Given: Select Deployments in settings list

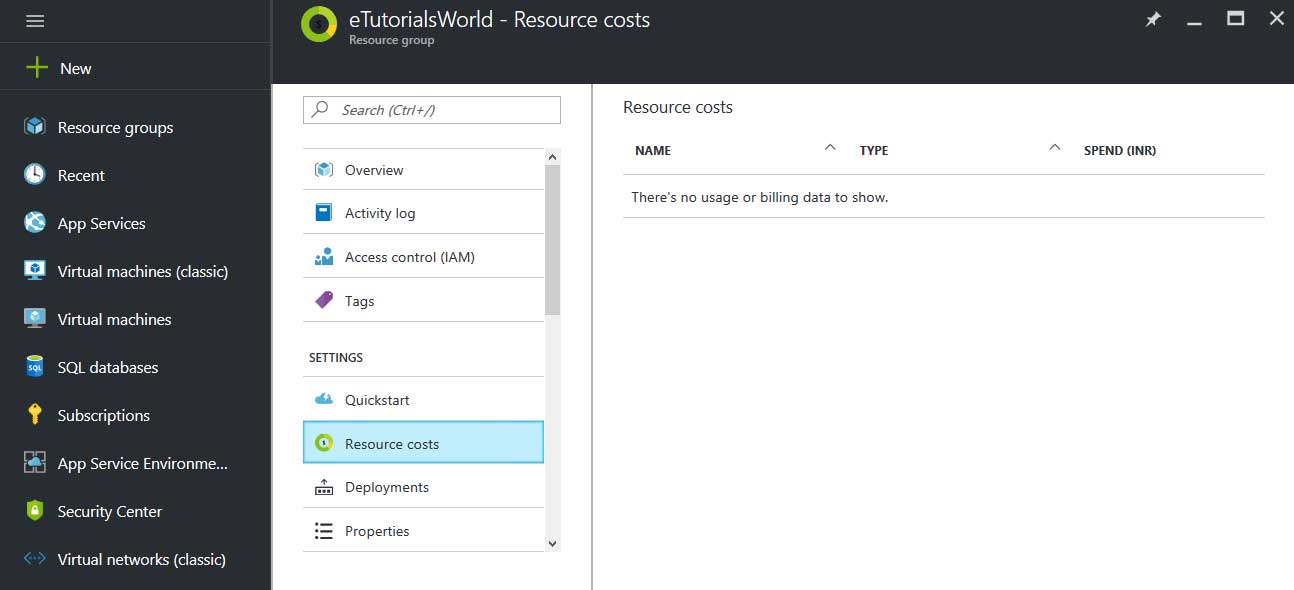Looking at the screenshot, I should (x=387, y=487).
